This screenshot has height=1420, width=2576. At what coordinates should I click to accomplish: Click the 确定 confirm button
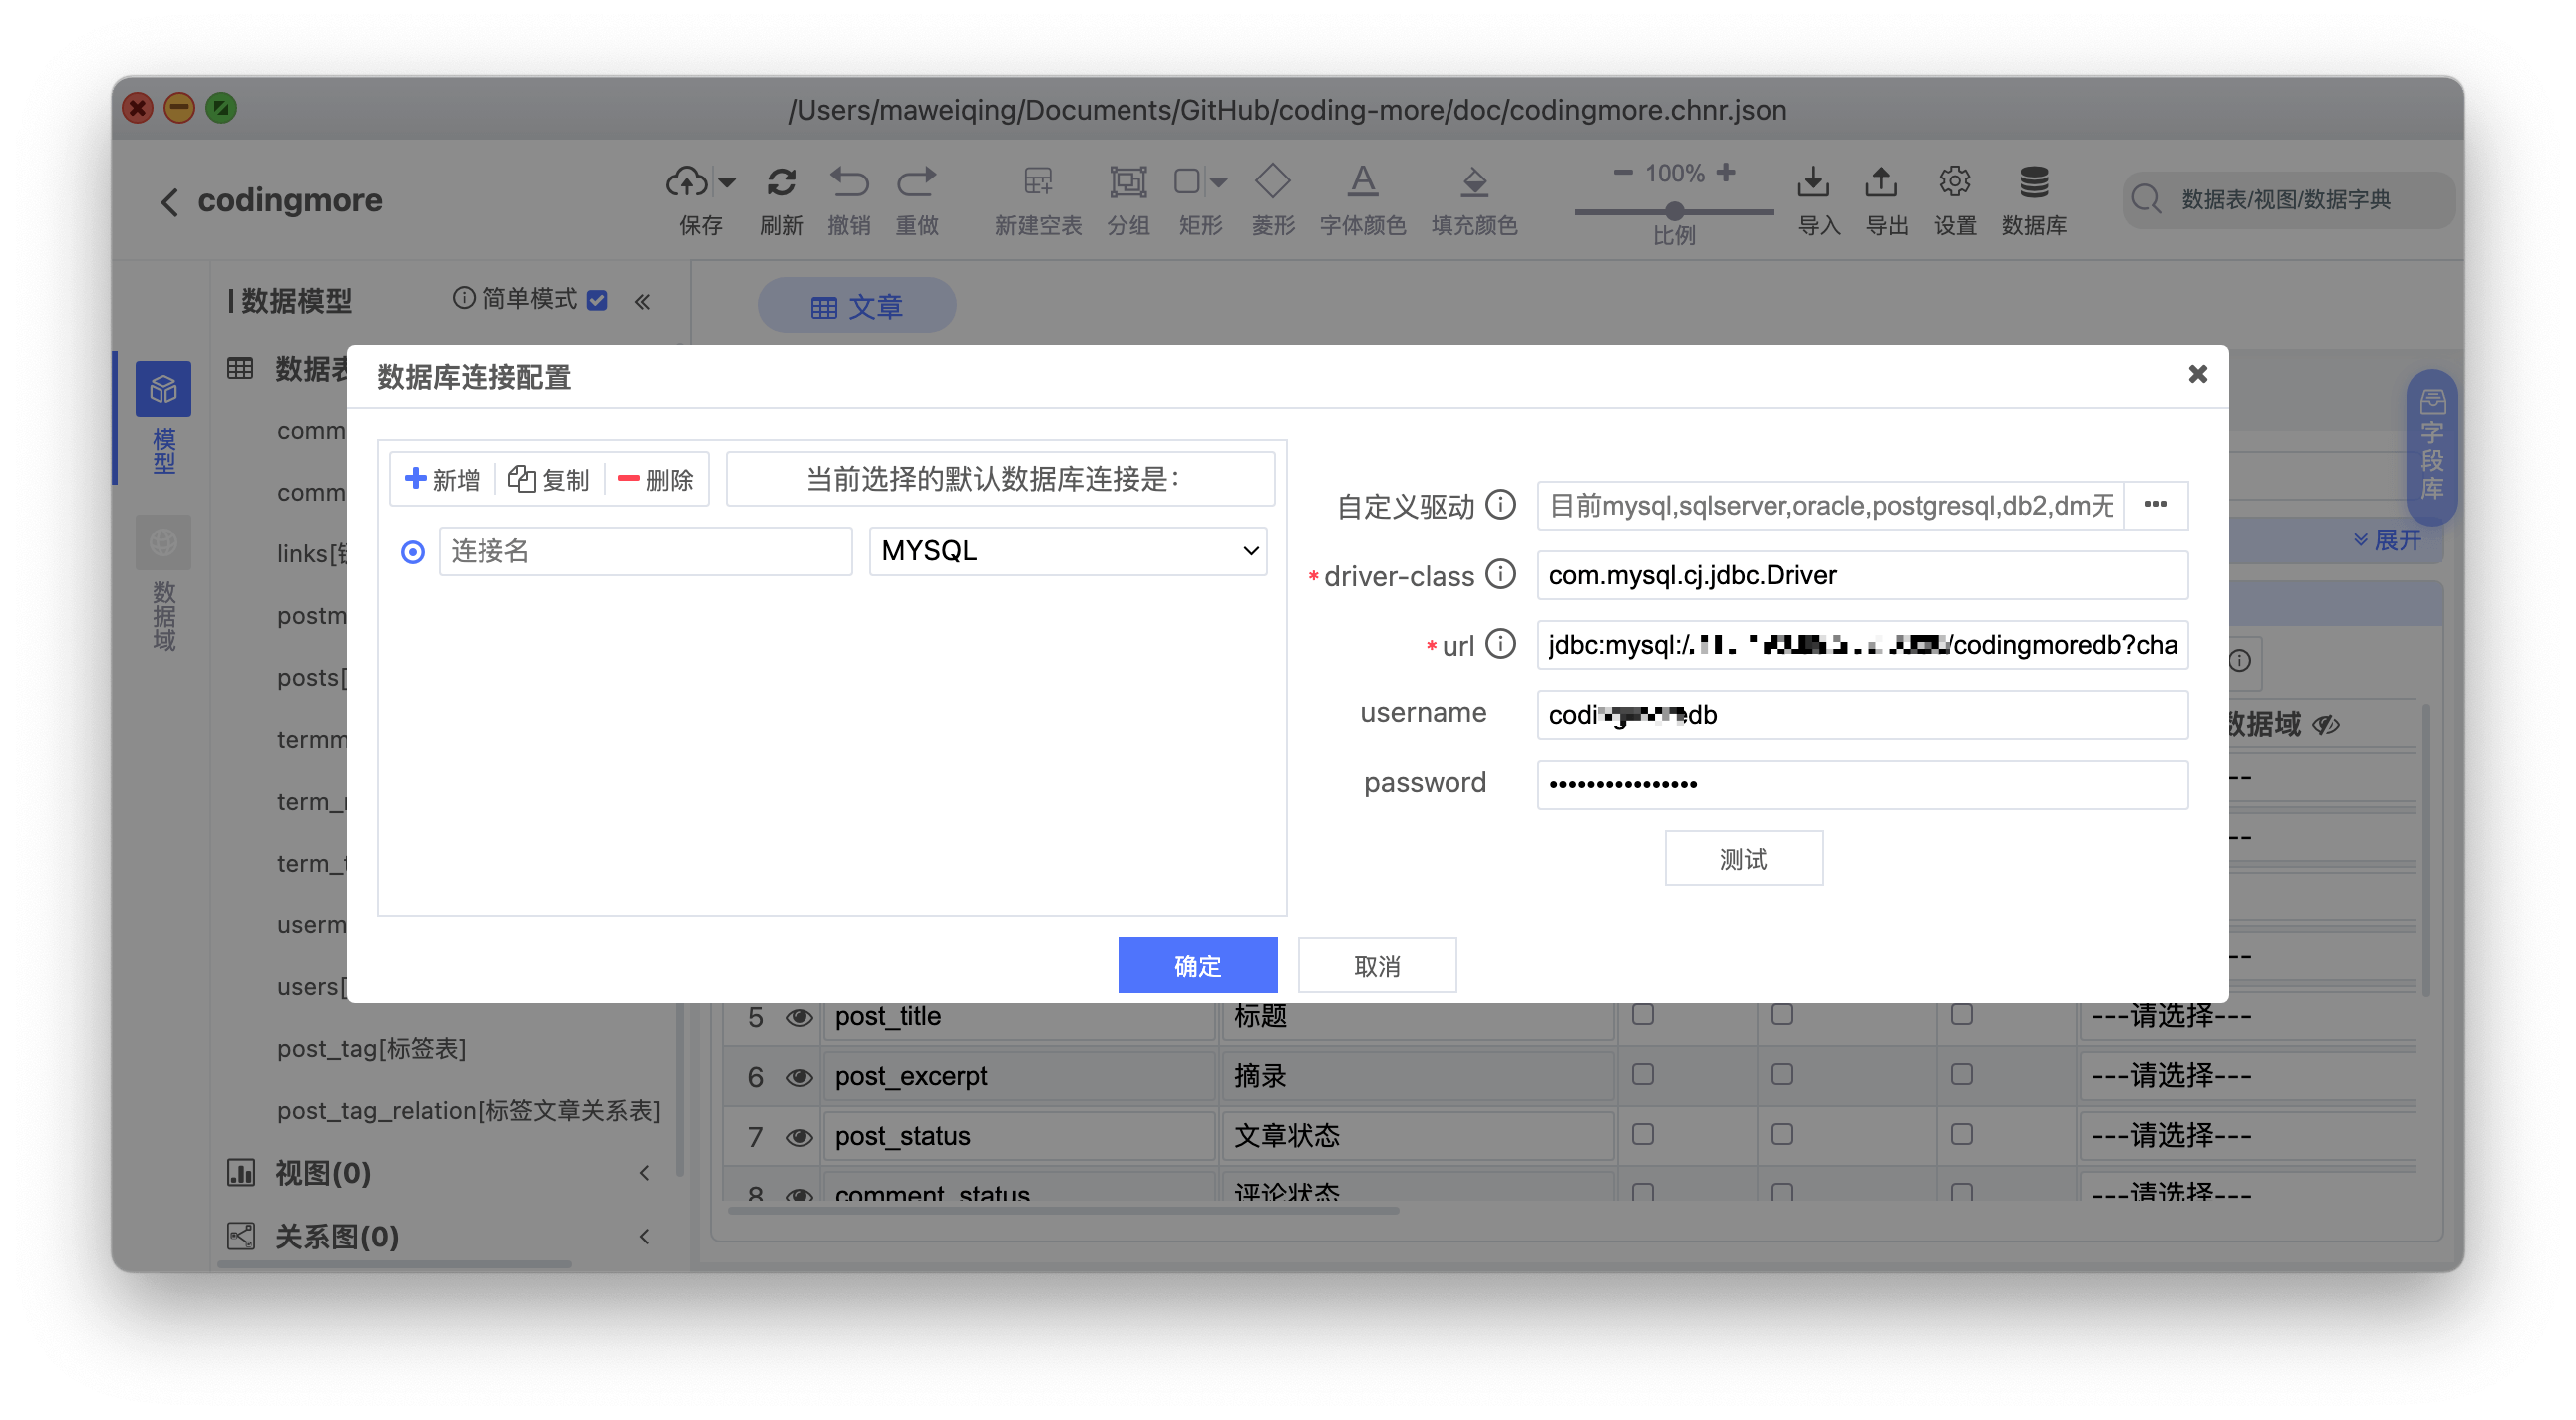click(x=1197, y=965)
